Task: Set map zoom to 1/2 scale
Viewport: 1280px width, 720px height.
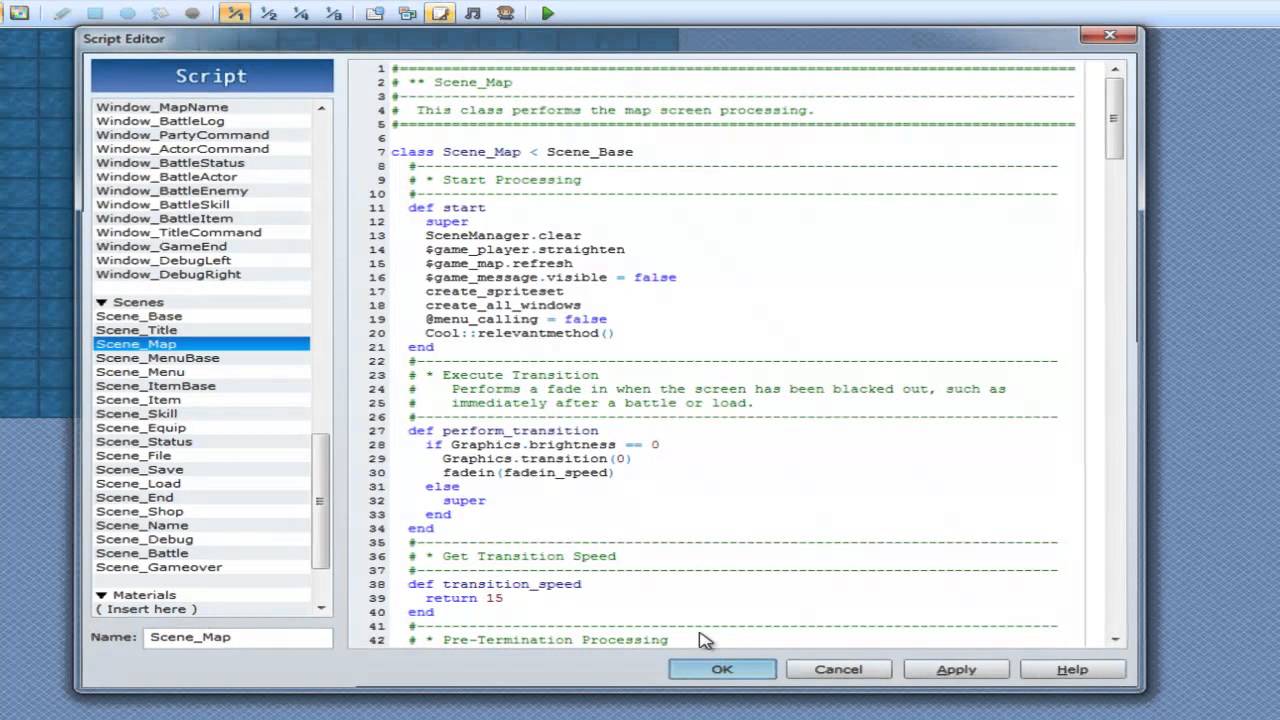Action: 268,13
